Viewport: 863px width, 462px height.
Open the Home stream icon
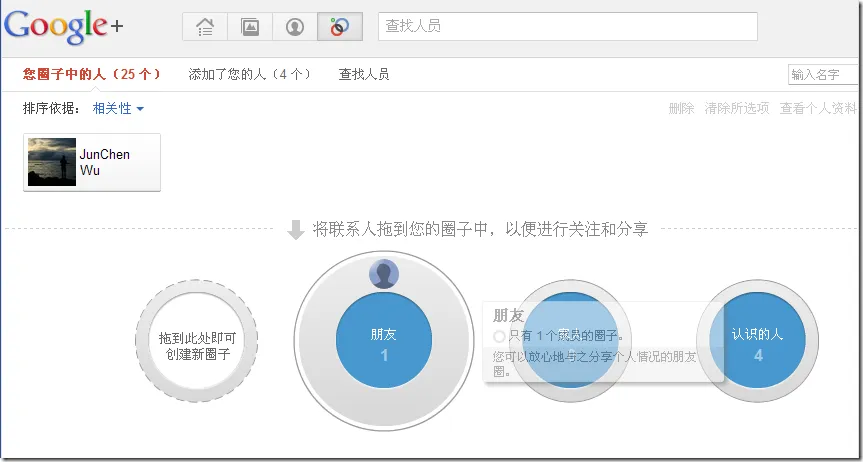click(205, 26)
